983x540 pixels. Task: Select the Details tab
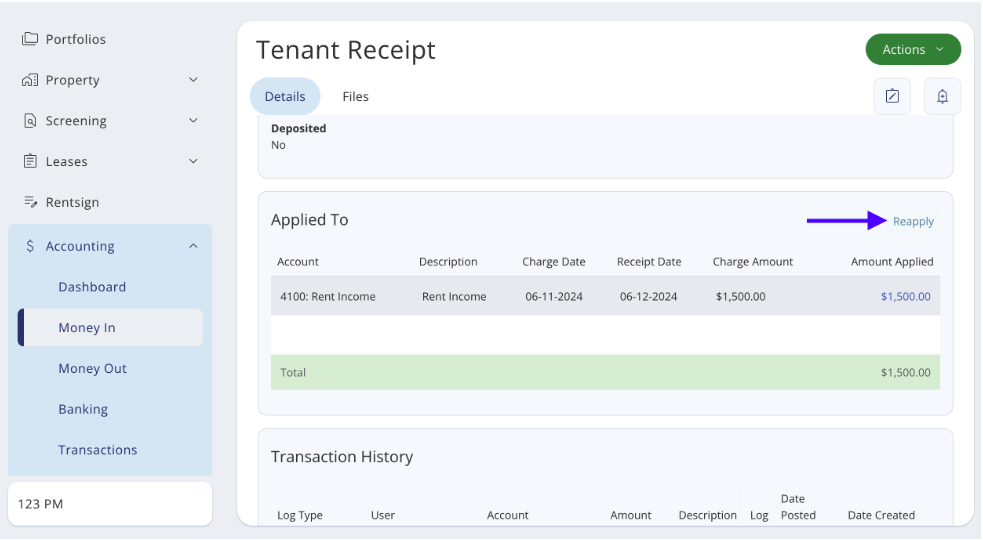(x=285, y=97)
